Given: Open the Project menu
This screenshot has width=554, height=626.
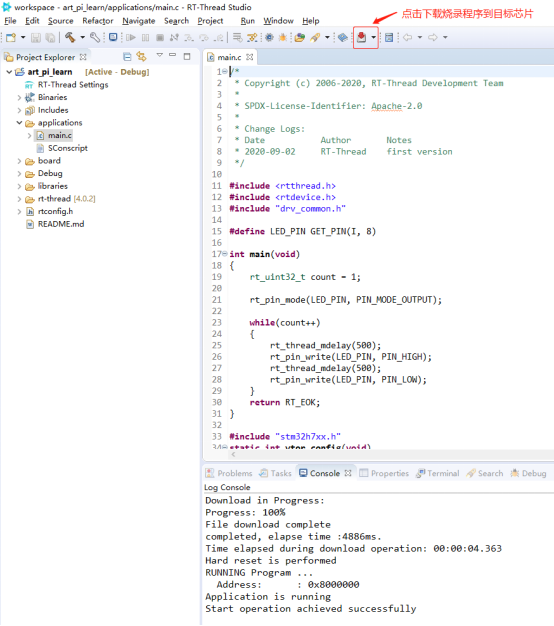Looking at the screenshot, I should pos(210,21).
